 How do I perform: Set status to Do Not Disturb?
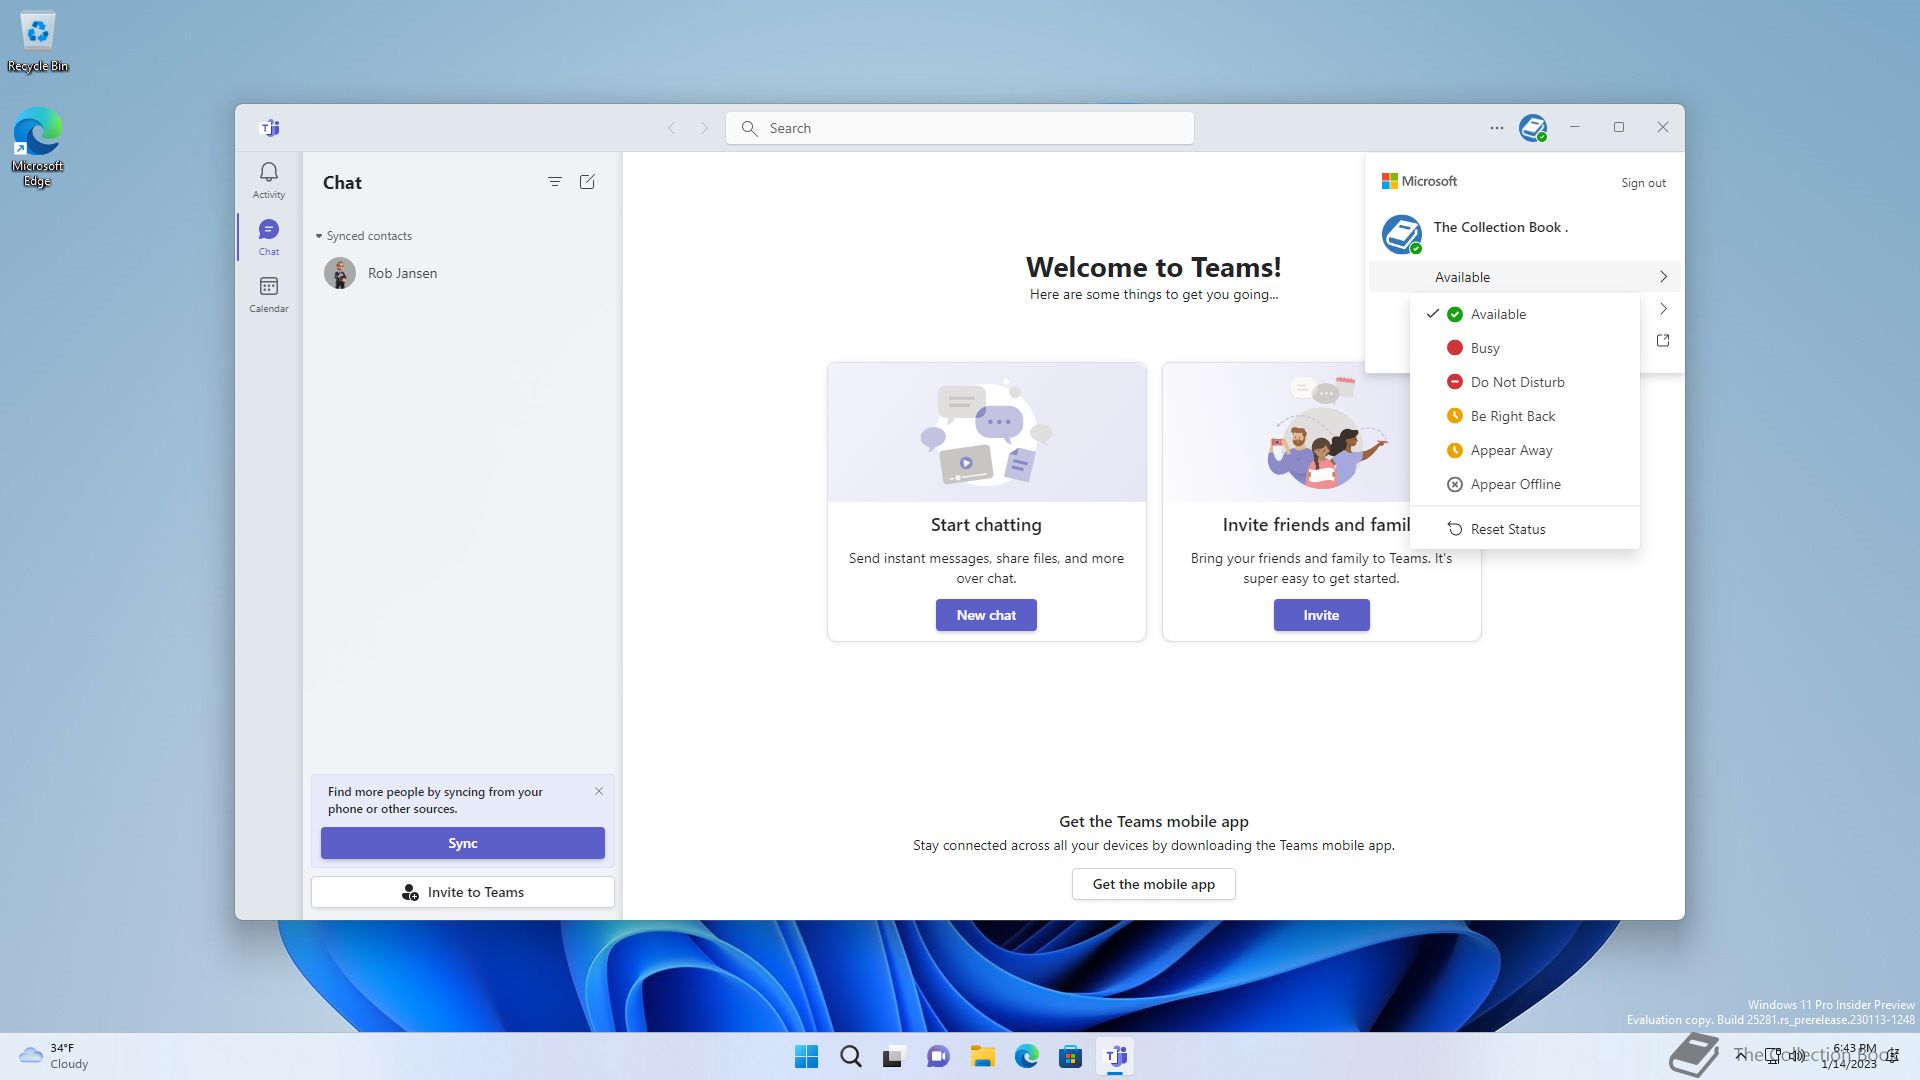1524,382
